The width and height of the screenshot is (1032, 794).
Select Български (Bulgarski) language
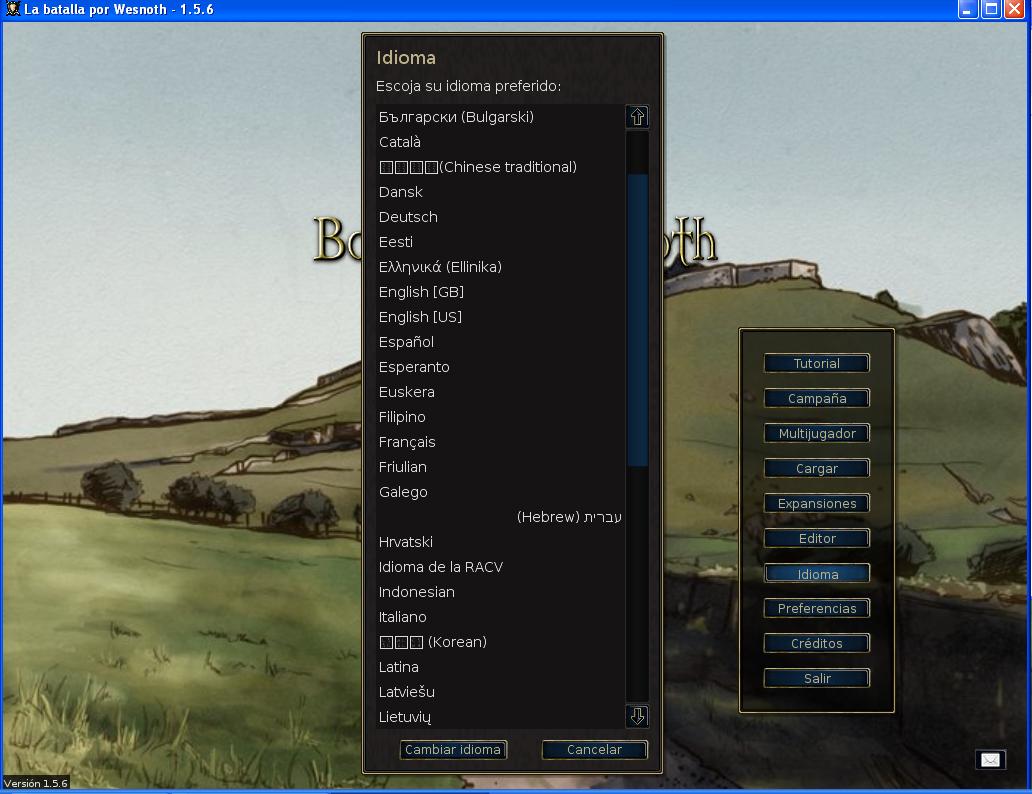tap(500, 117)
